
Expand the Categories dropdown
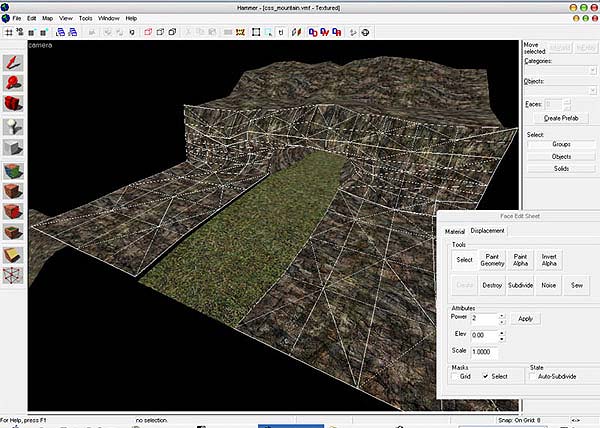[x=593, y=70]
